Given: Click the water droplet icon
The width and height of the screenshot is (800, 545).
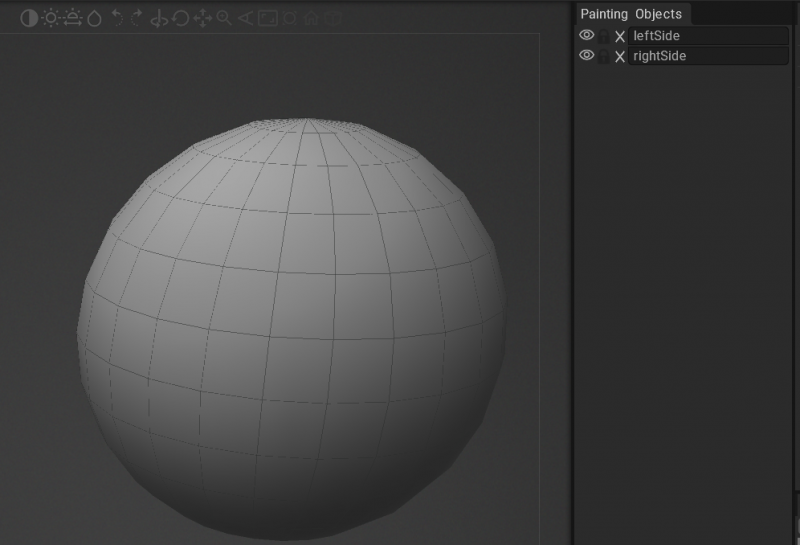Looking at the screenshot, I should [94, 18].
